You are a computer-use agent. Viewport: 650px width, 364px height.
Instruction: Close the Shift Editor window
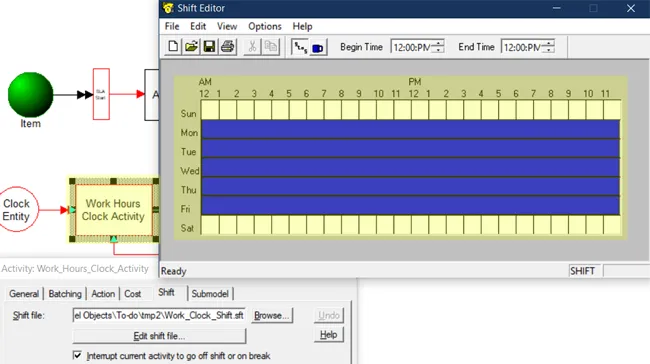(631, 8)
